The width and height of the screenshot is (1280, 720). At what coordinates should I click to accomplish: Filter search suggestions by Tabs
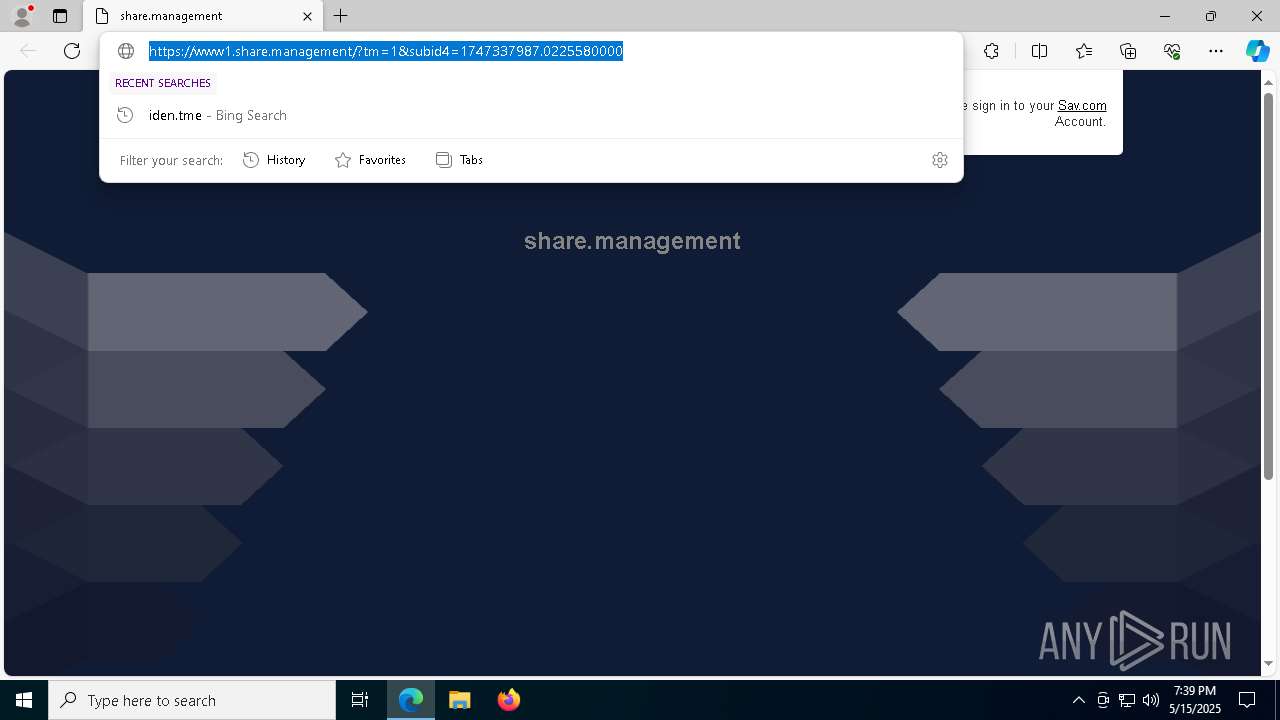(459, 160)
